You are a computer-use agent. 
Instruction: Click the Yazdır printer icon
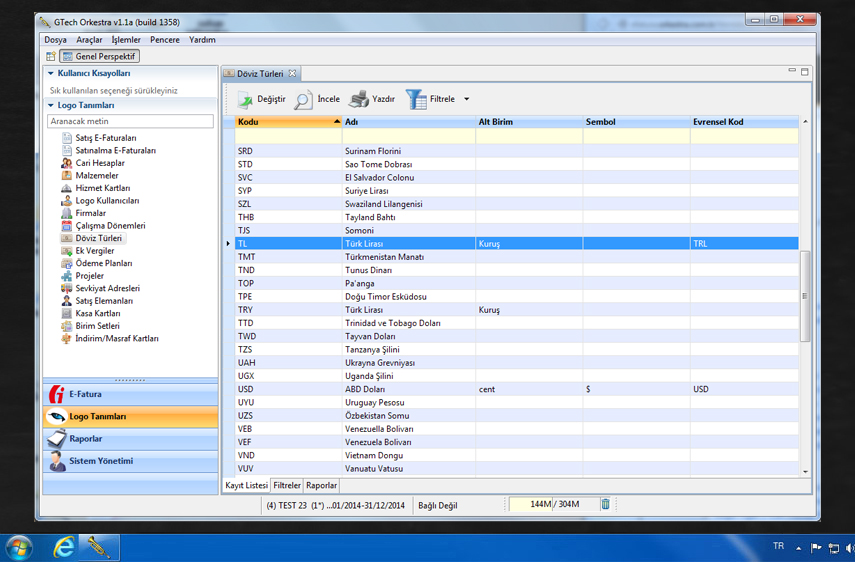pos(359,99)
